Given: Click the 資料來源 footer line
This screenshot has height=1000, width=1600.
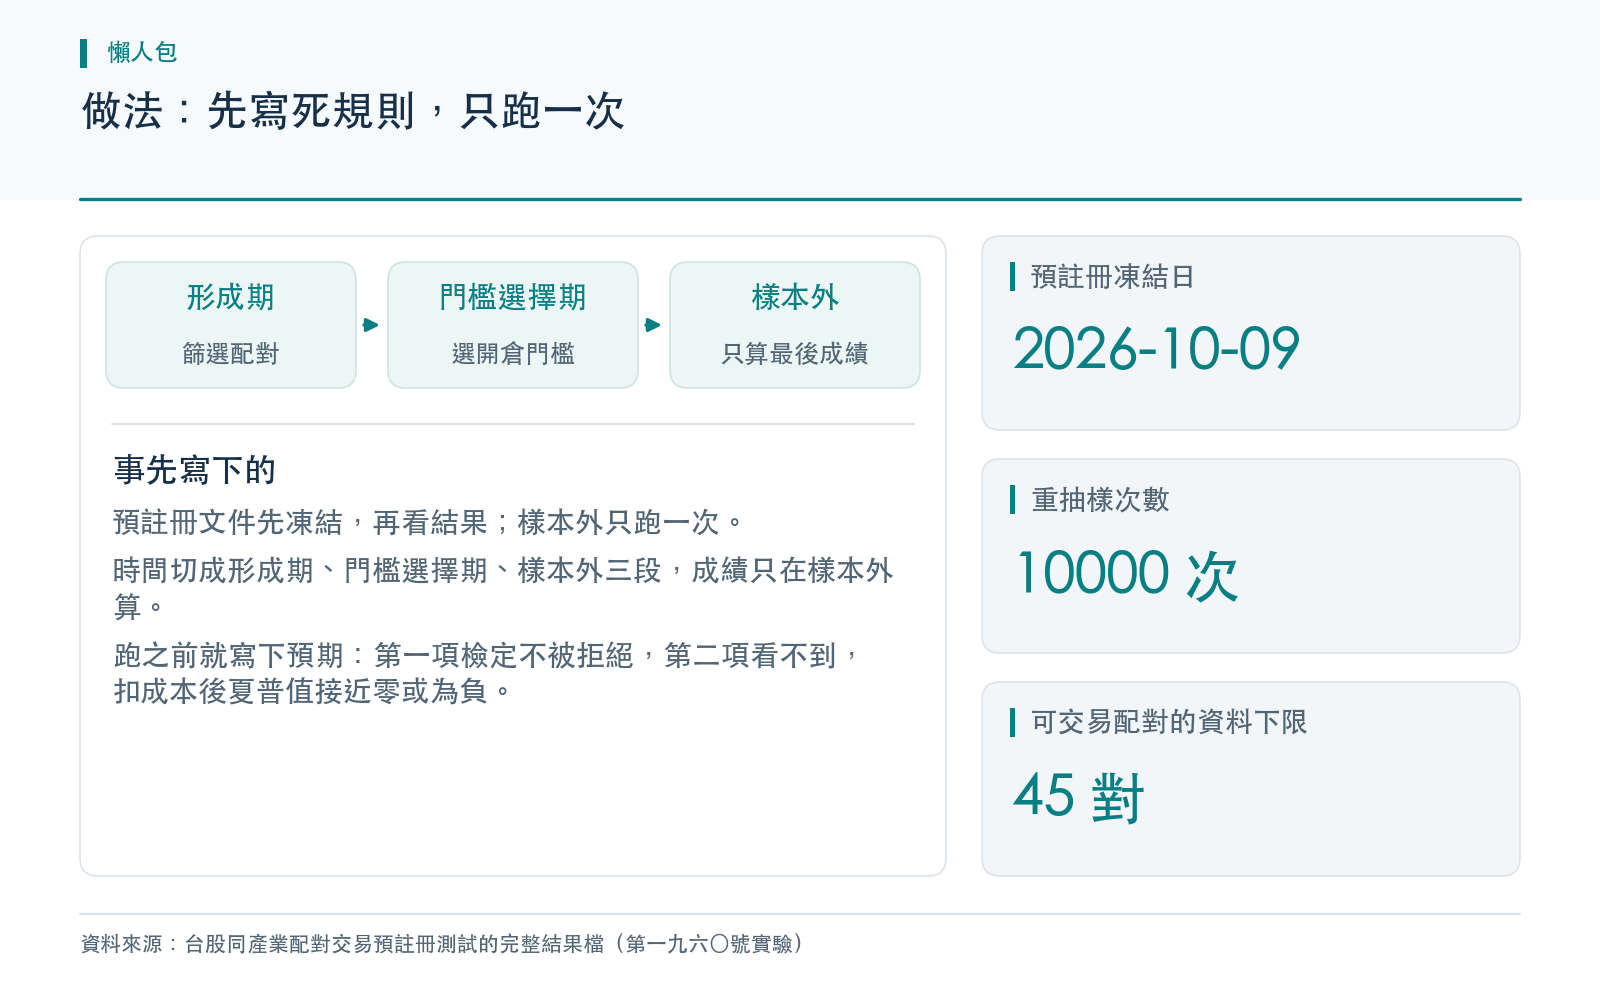Looking at the screenshot, I should [442, 944].
